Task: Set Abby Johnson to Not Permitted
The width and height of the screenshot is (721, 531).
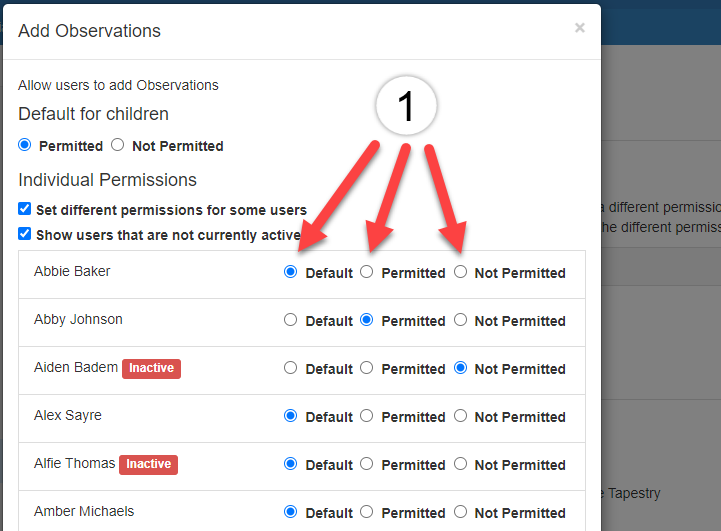Action: (x=460, y=320)
